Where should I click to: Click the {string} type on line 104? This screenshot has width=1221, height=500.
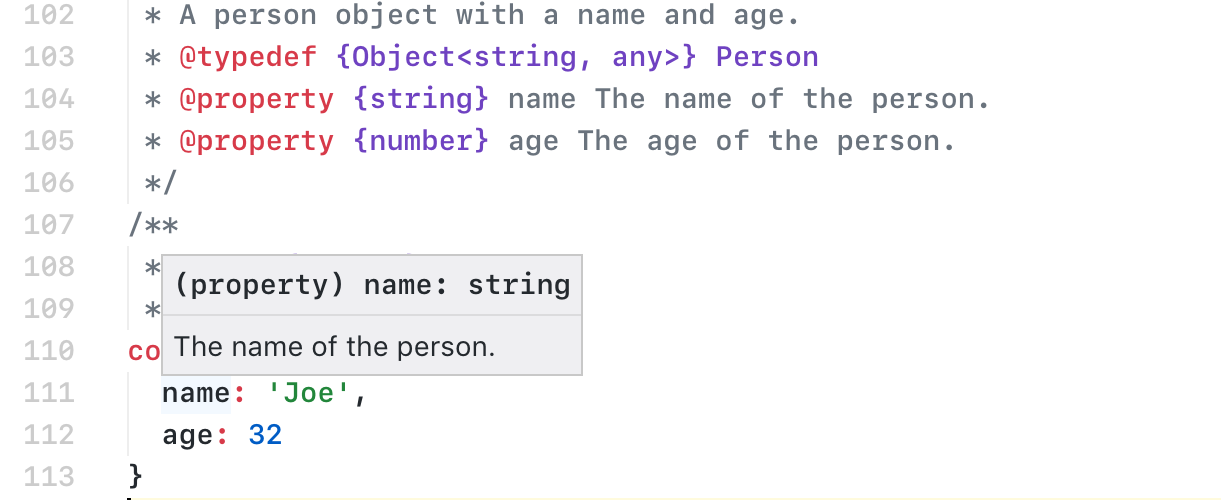tap(421, 99)
